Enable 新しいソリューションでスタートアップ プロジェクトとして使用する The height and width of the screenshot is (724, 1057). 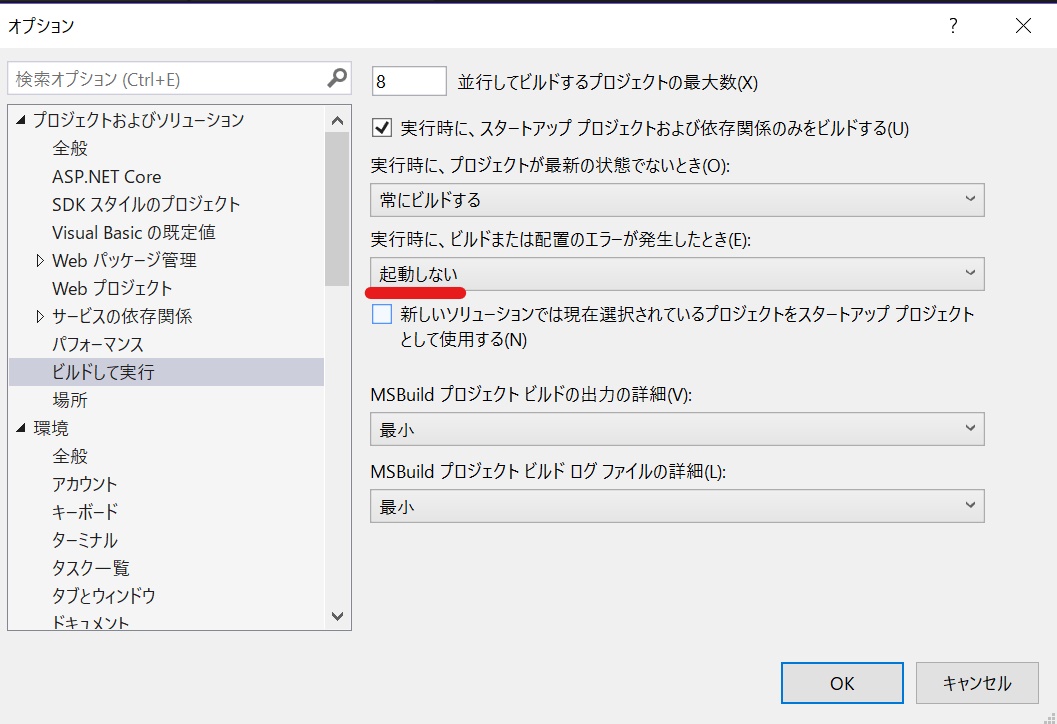380,313
